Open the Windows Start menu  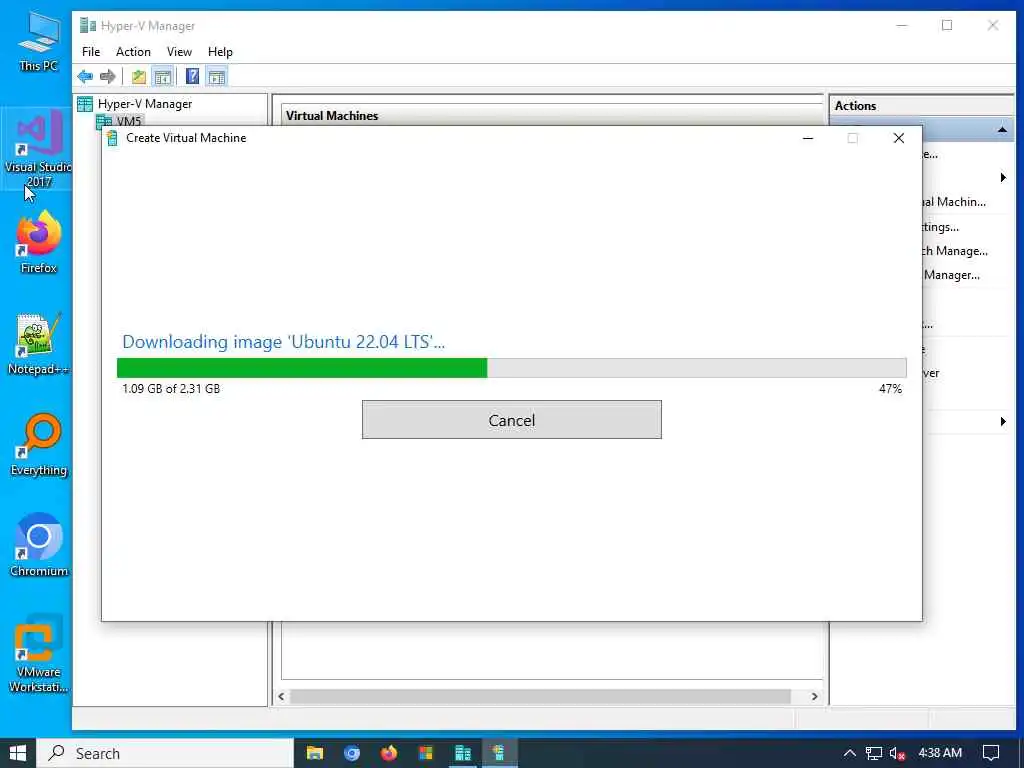coord(18,753)
